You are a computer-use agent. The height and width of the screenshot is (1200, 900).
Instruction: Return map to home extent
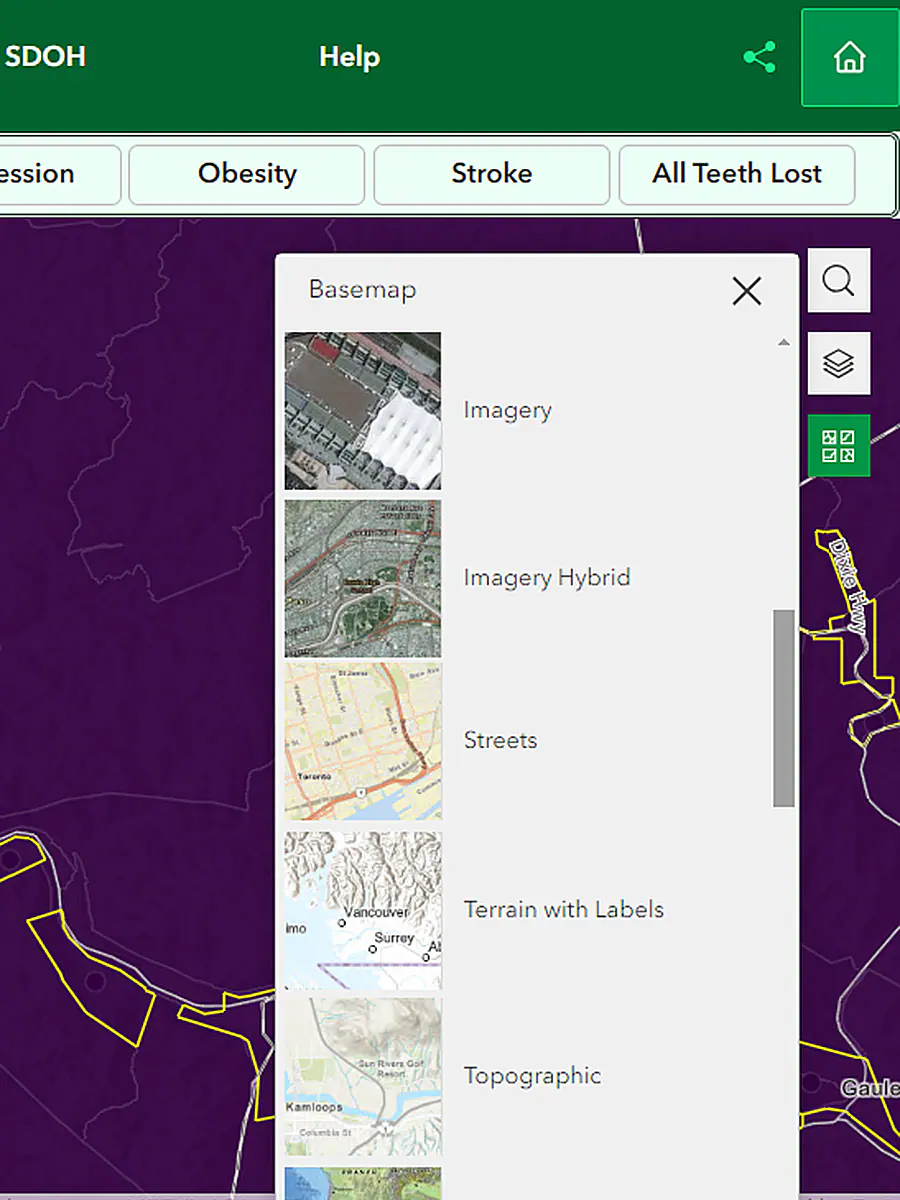click(849, 57)
